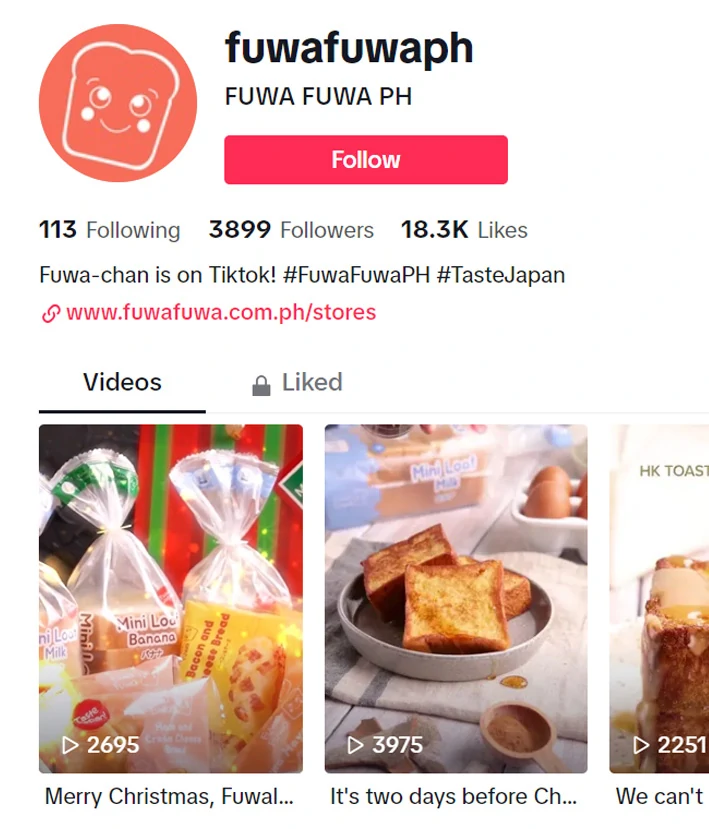Open the 113 Following list
The image size is (709, 829).
[109, 230]
